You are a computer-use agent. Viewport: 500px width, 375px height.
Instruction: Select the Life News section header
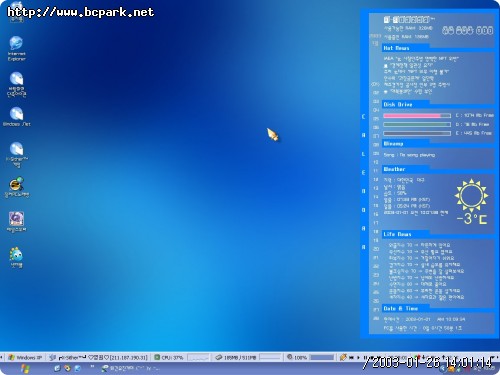click(x=397, y=234)
